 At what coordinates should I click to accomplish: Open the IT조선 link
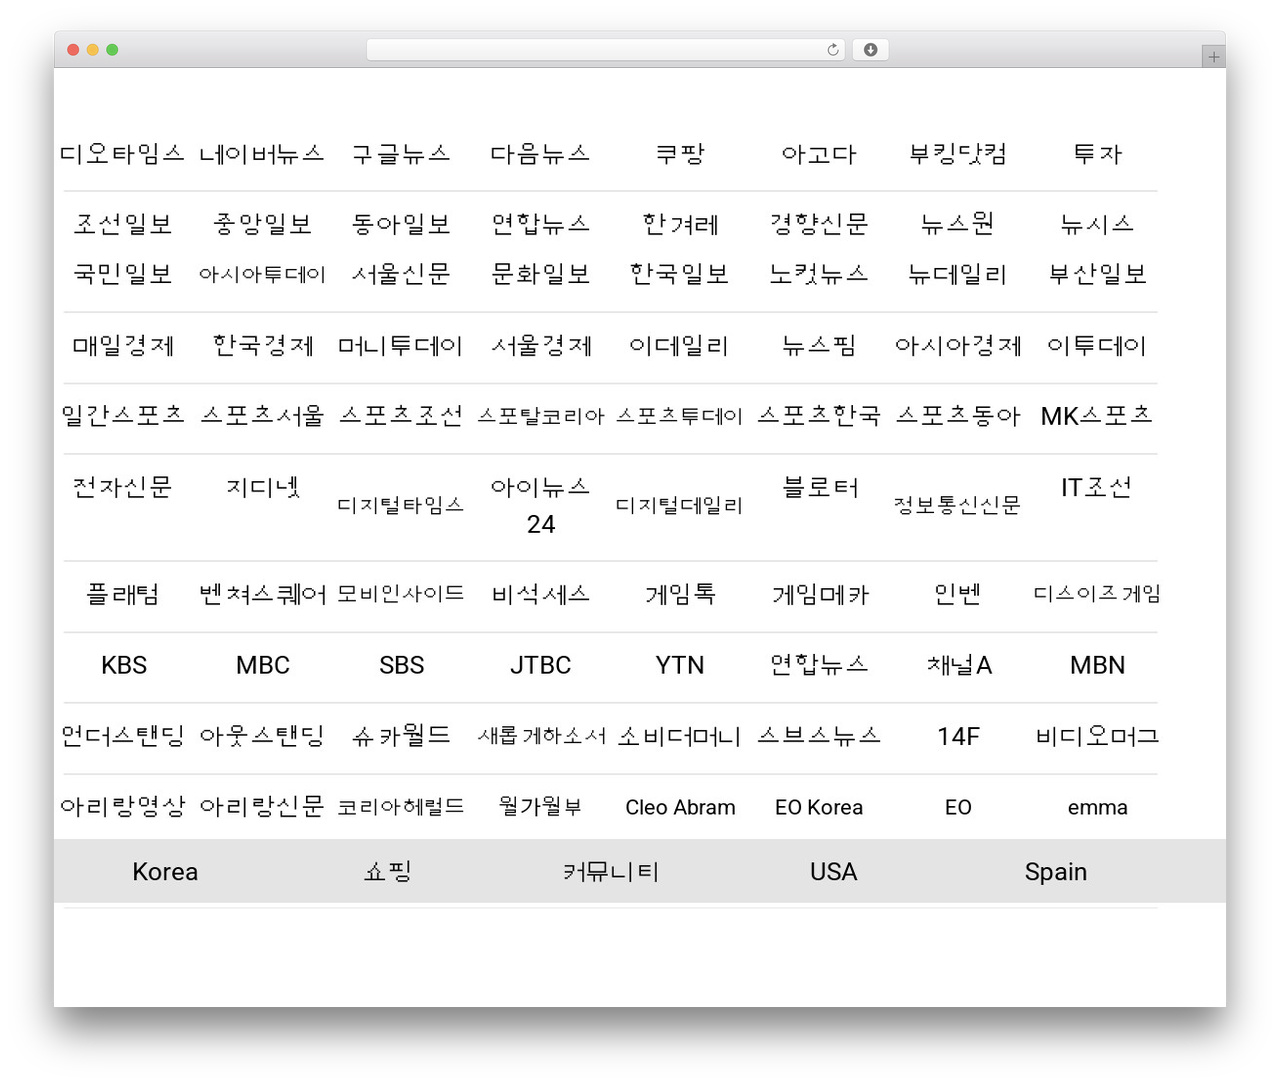pos(1097,487)
